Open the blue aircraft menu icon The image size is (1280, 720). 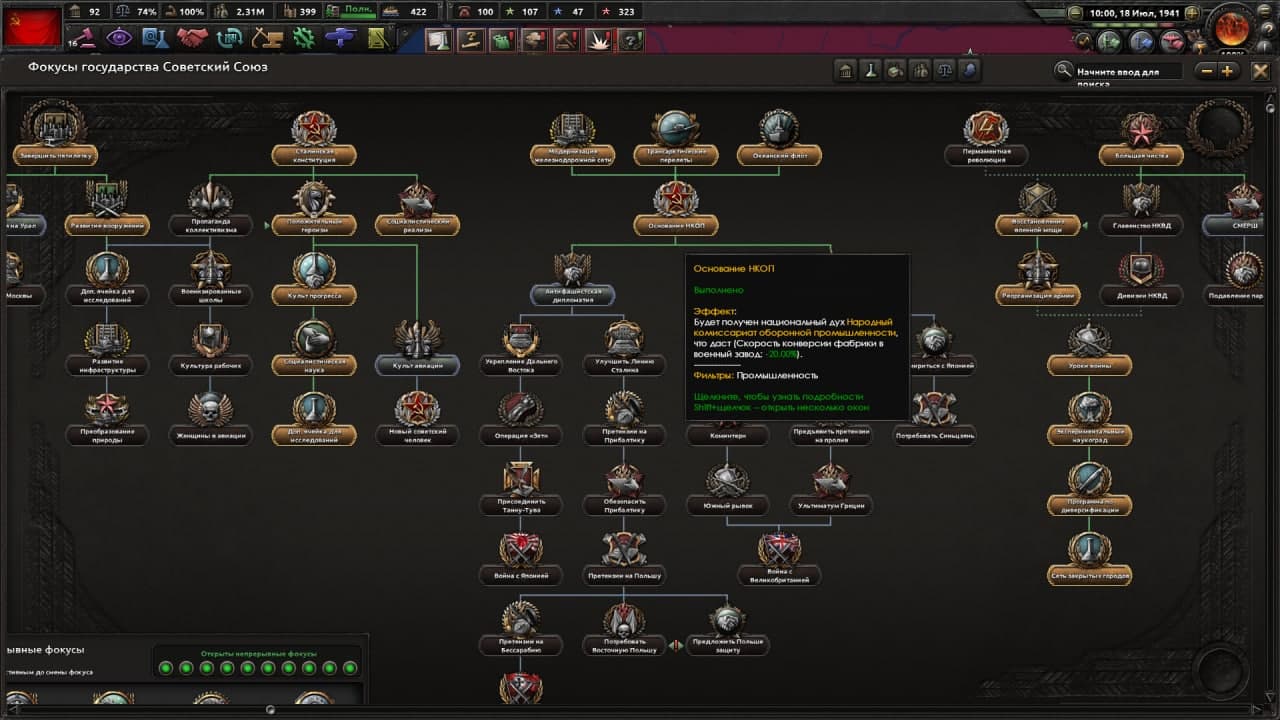point(341,38)
